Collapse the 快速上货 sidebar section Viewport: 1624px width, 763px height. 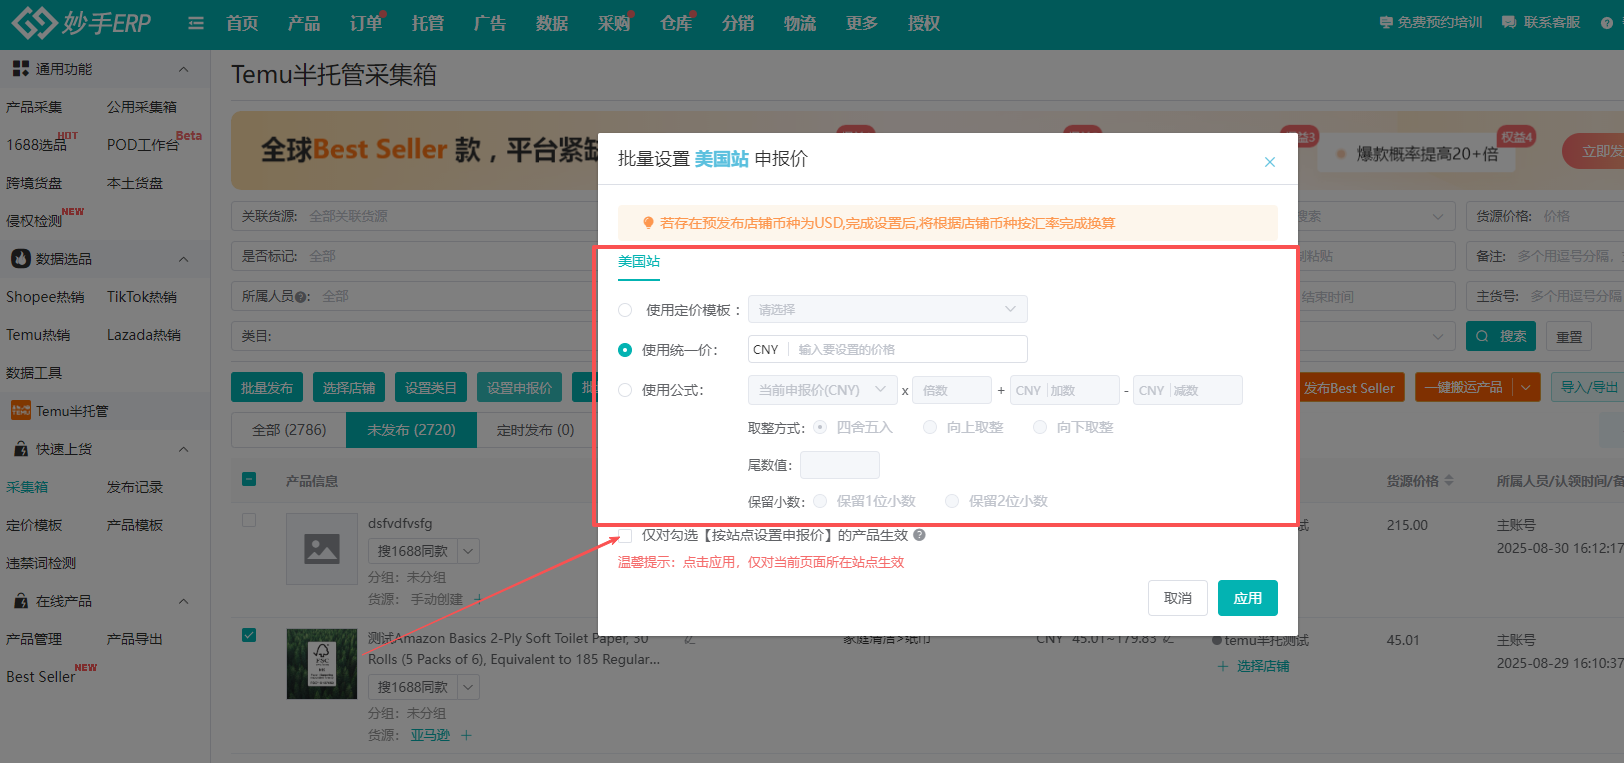click(184, 449)
